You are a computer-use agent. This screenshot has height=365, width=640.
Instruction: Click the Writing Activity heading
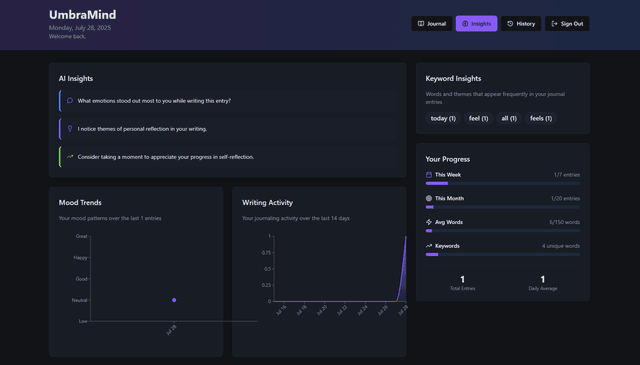pyautogui.click(x=267, y=203)
